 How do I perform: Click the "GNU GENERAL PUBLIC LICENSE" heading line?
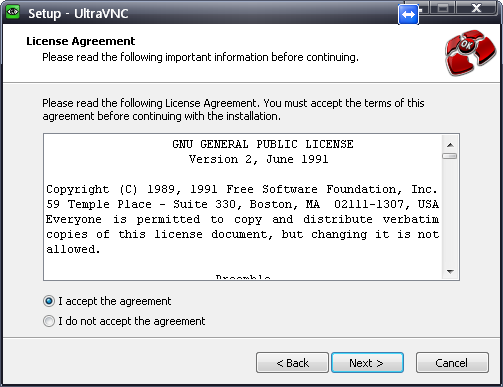click(x=263, y=144)
